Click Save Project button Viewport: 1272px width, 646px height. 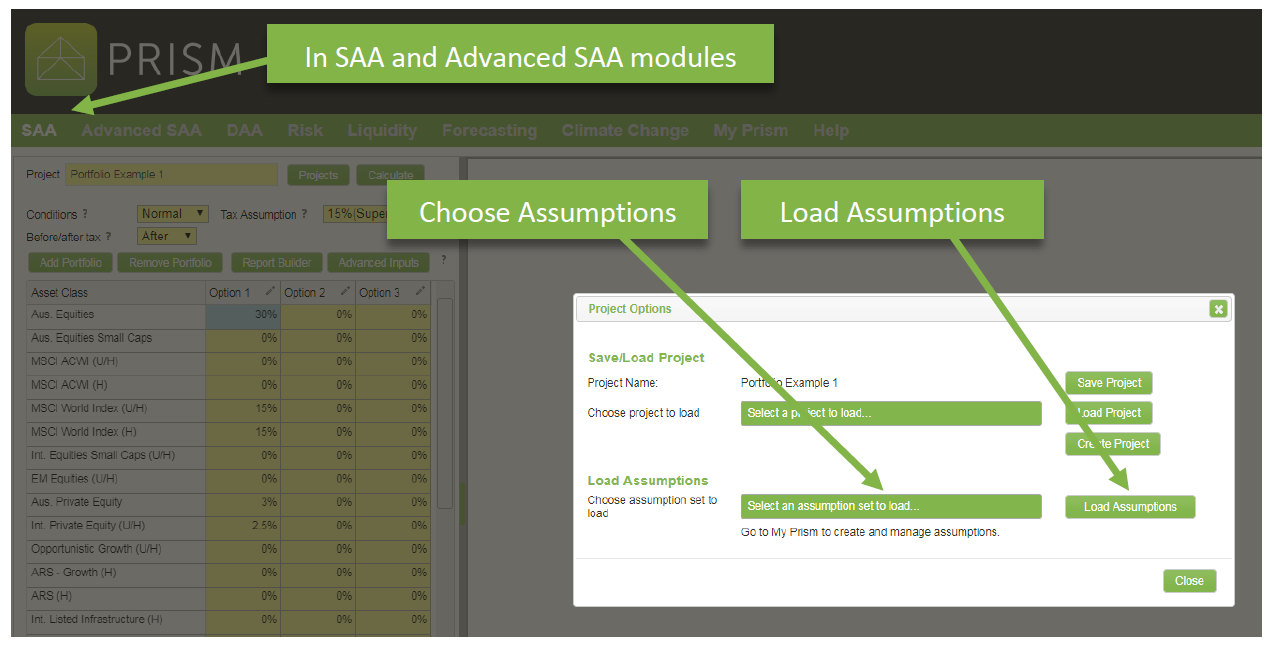click(x=1109, y=383)
